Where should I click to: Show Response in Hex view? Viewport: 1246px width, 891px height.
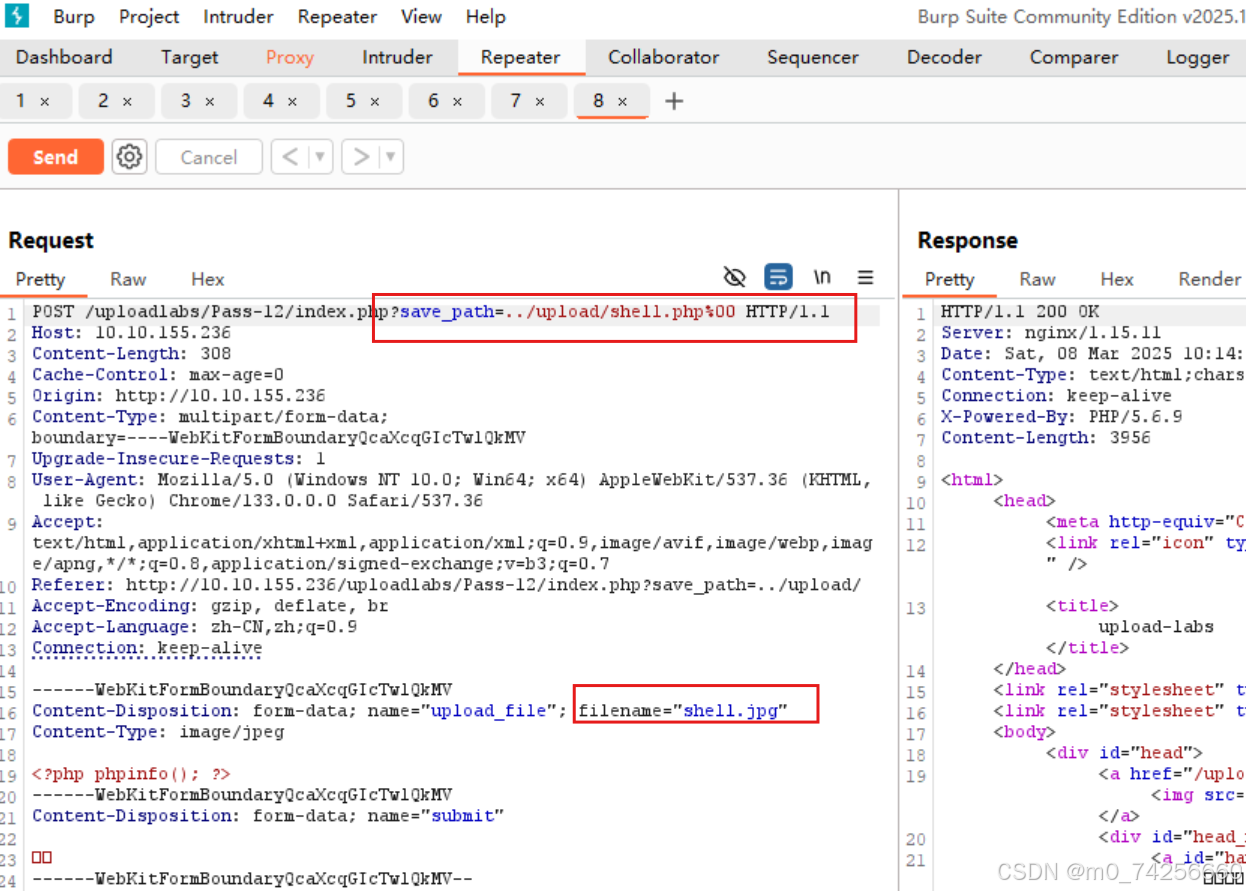tap(1117, 279)
